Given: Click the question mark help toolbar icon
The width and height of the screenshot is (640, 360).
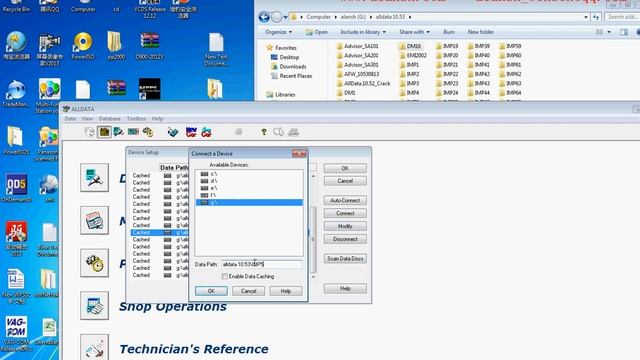Looking at the screenshot, I should tap(264, 132).
